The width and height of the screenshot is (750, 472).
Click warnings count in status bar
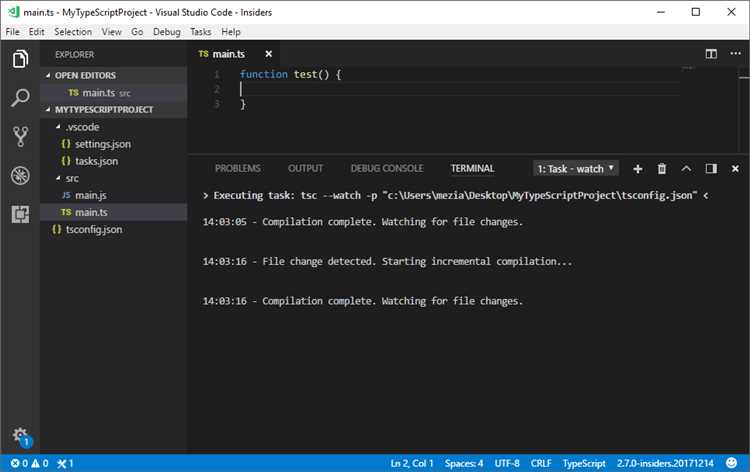tap(40, 463)
